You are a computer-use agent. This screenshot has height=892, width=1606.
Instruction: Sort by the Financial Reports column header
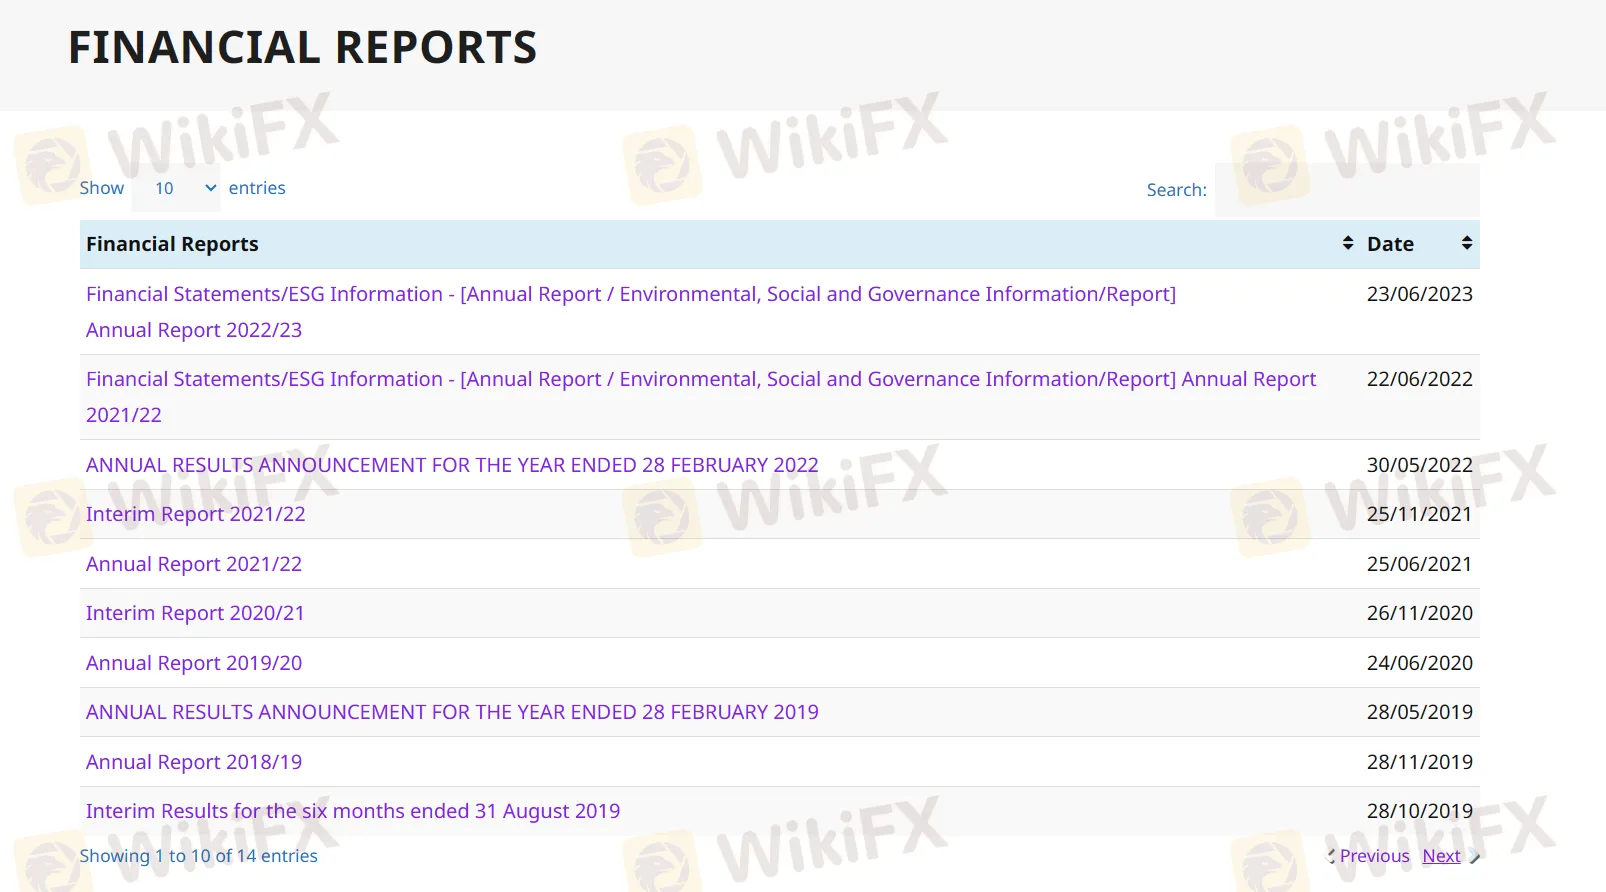point(720,244)
